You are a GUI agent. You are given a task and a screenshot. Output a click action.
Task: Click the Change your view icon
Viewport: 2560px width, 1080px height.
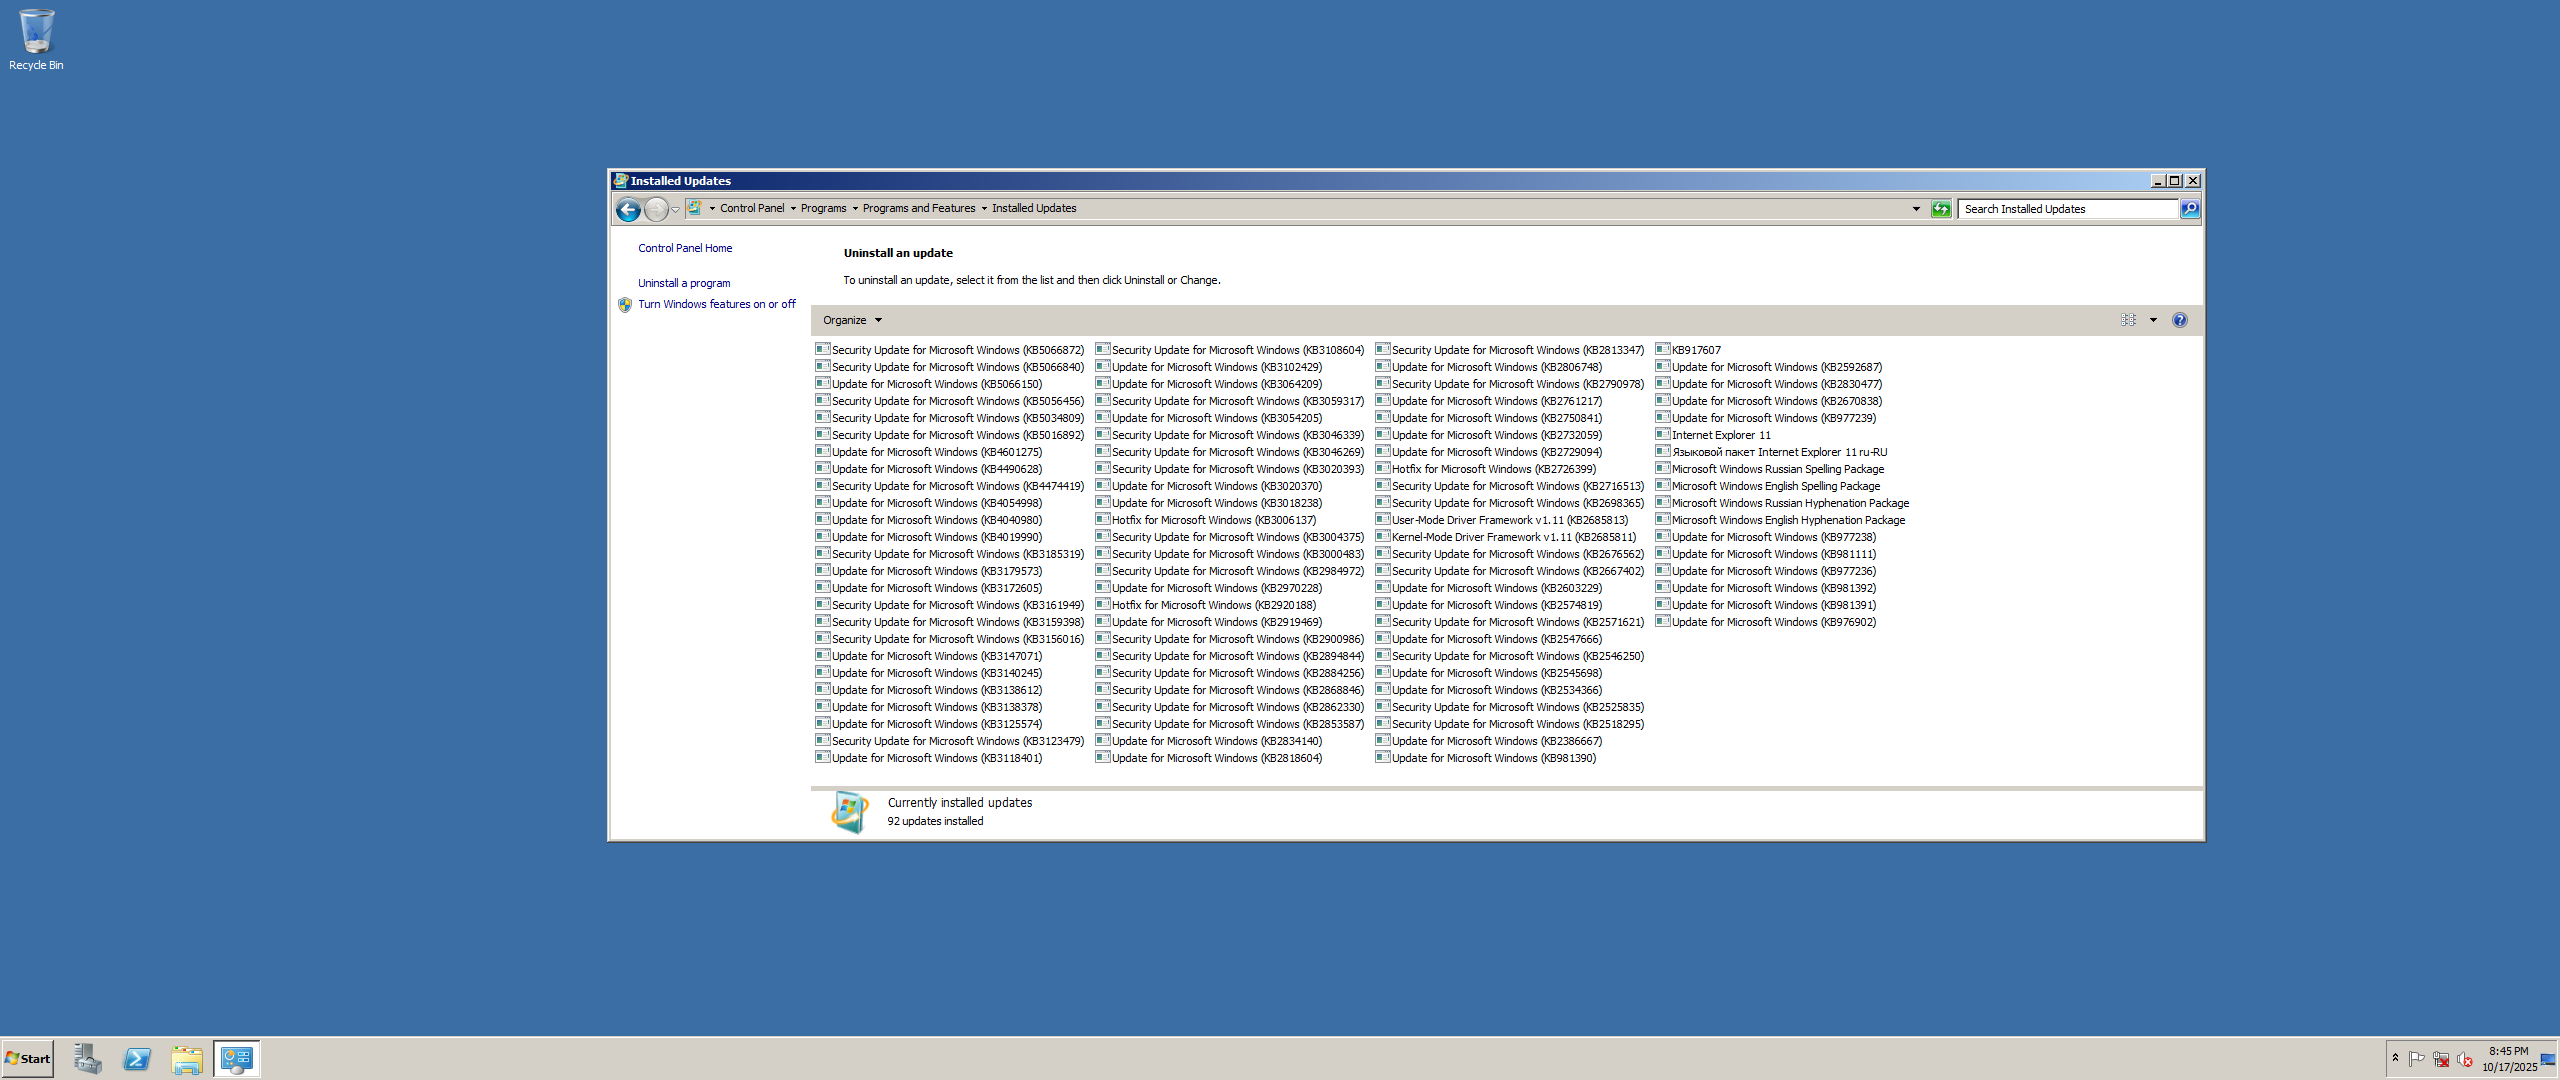2128,320
